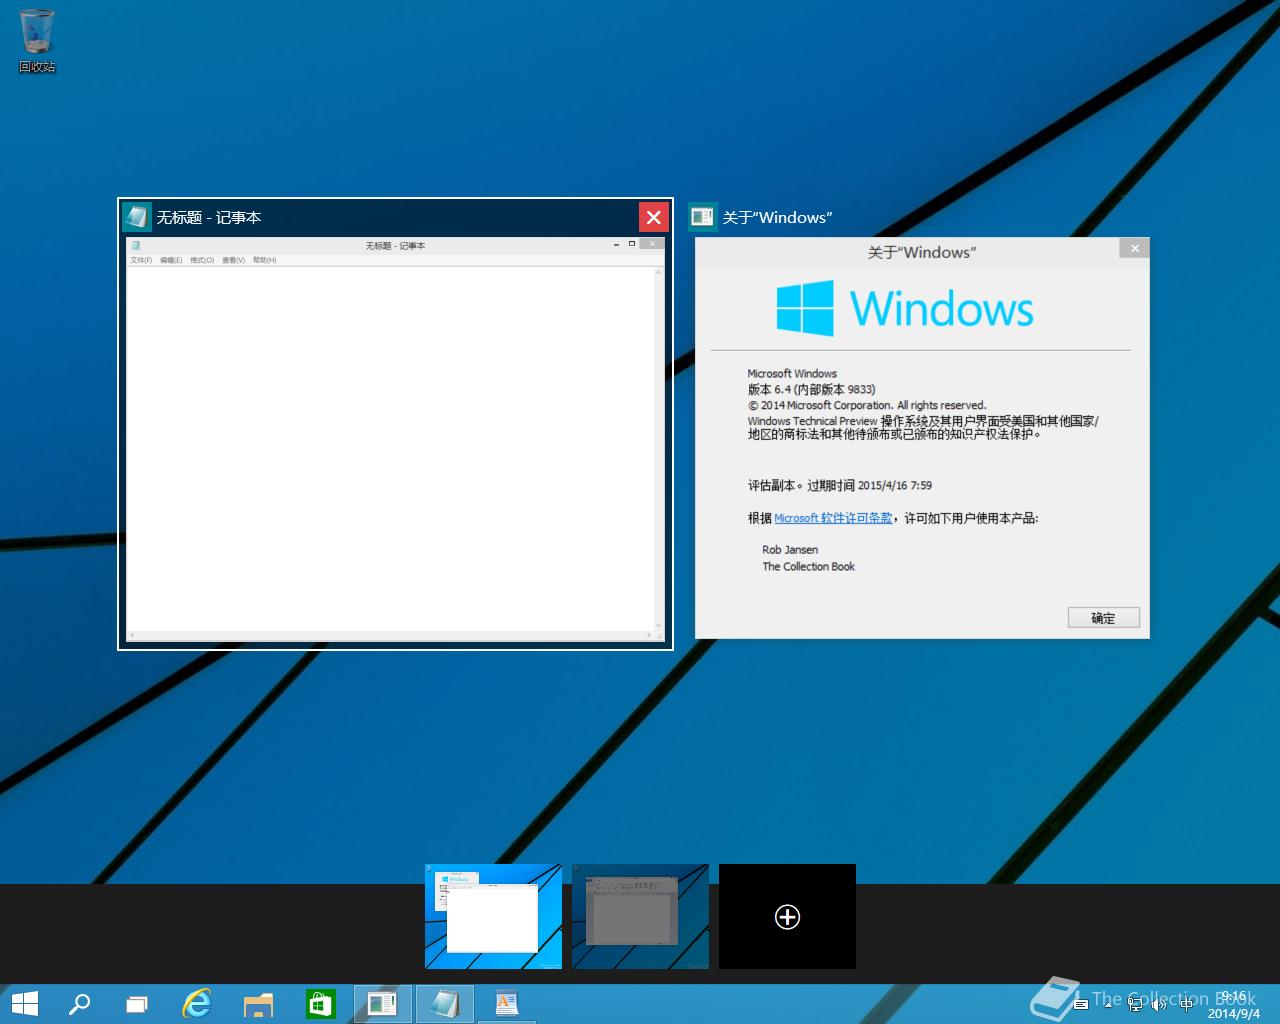Click The Collection Book text in About dialog

point(808,566)
